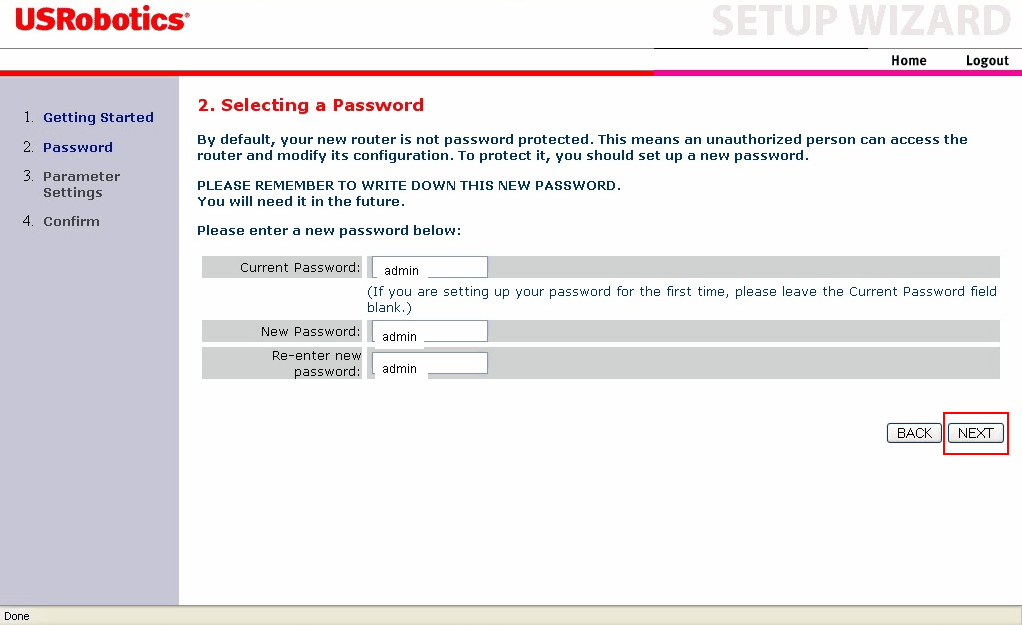This screenshot has width=1022, height=625.
Task: Jump to the Confirm step
Action: tap(71, 222)
